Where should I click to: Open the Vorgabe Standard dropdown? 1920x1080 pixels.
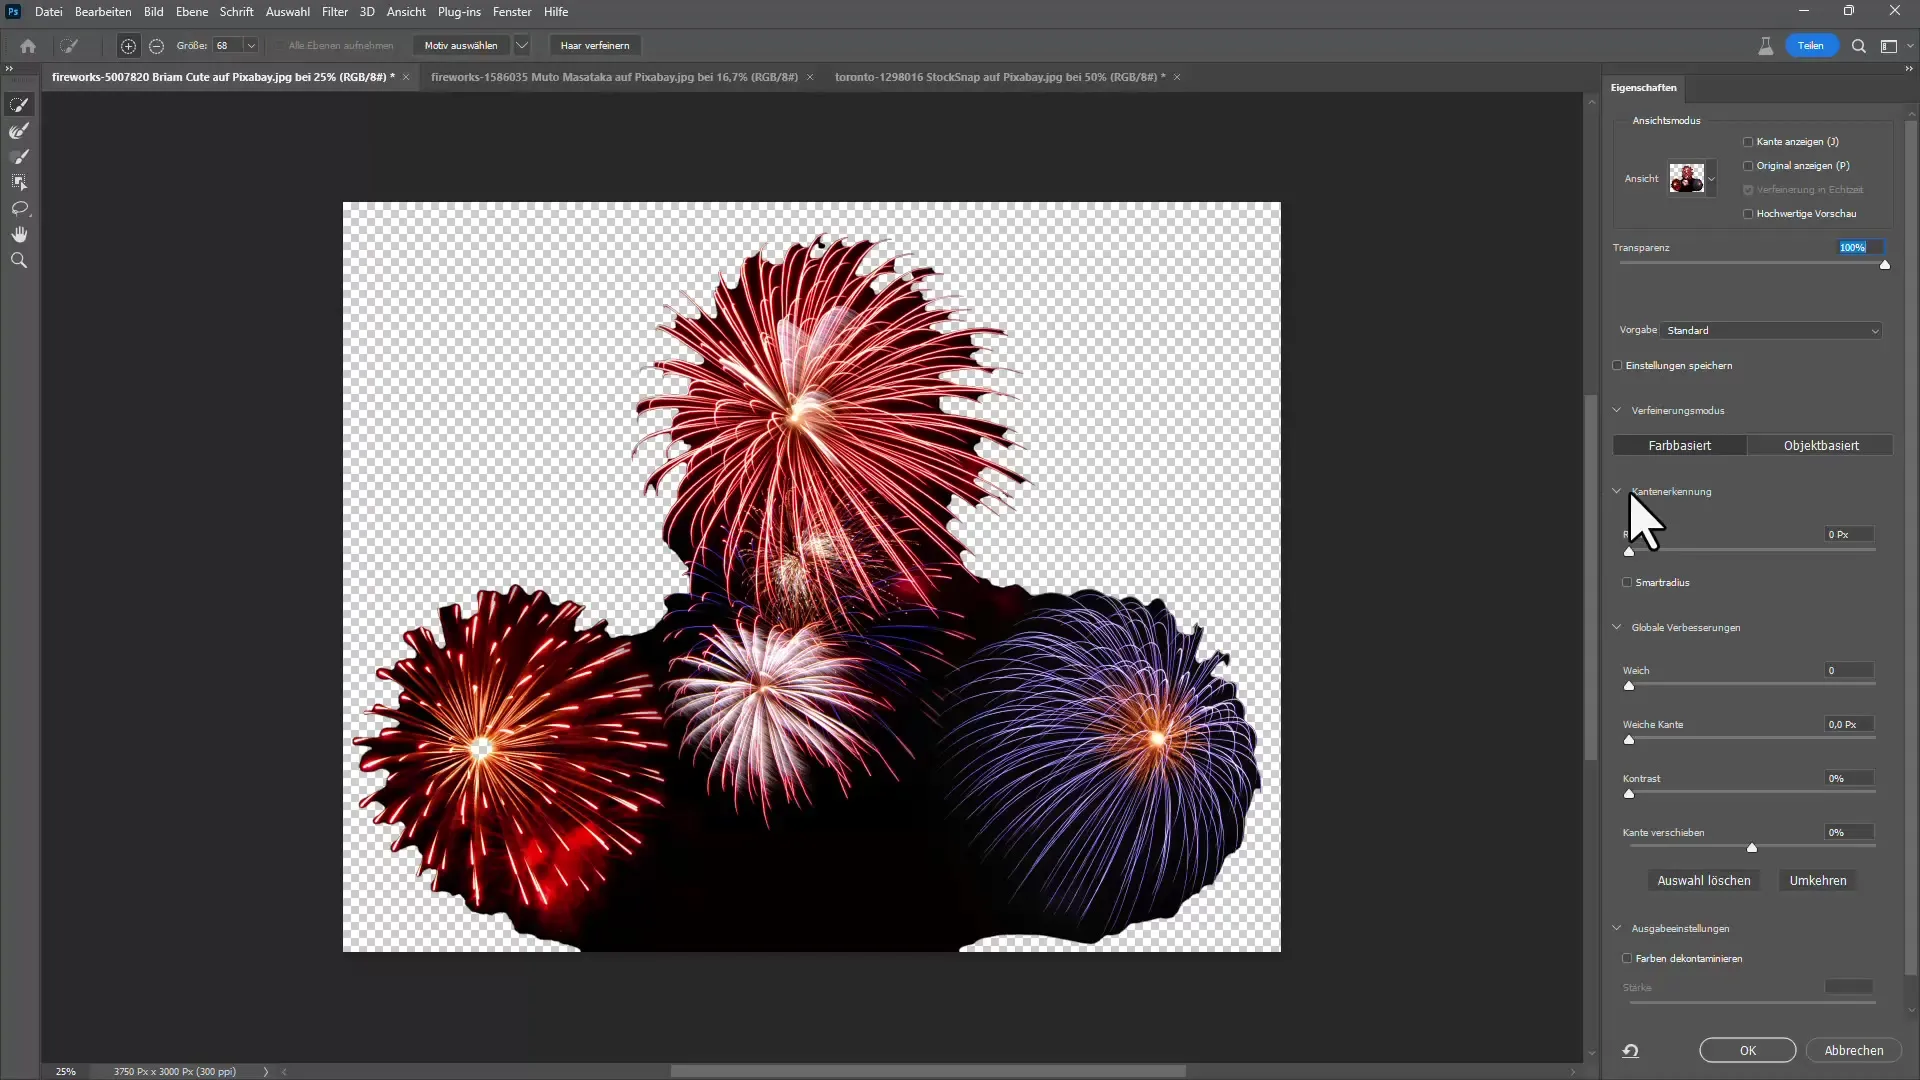pos(1771,331)
